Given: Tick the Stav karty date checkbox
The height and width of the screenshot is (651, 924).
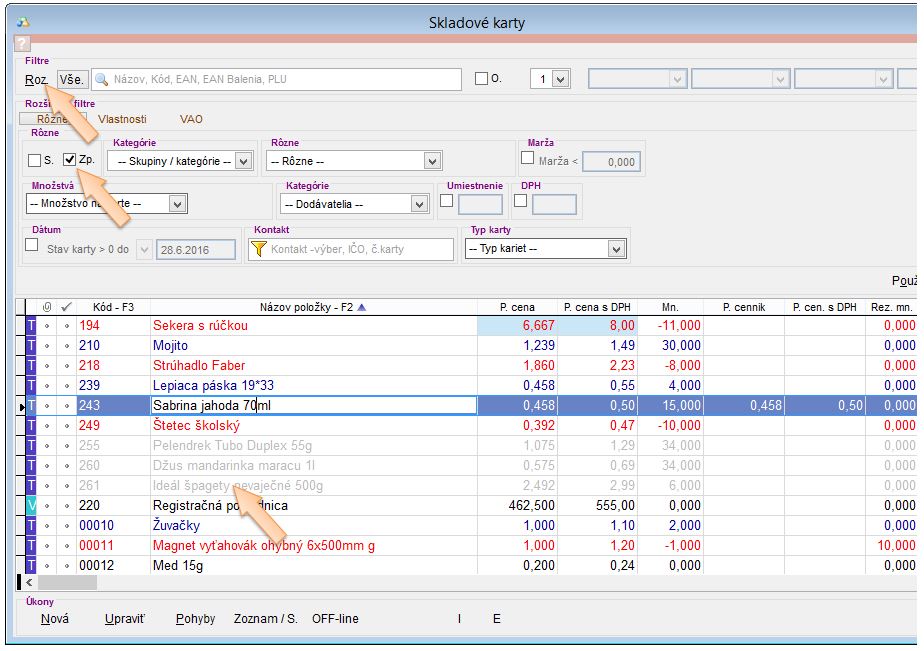Looking at the screenshot, I should coord(31,245).
